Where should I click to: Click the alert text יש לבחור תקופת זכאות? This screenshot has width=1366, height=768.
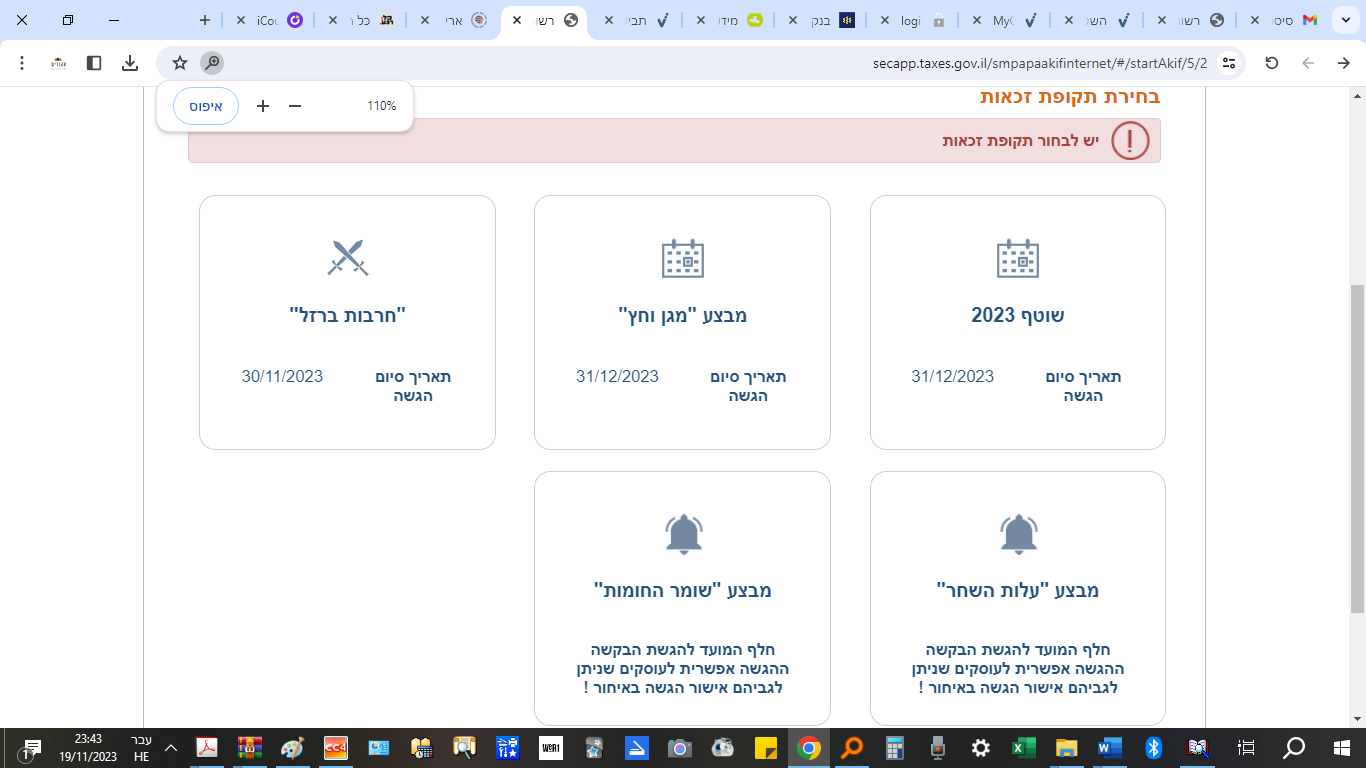click(1020, 140)
